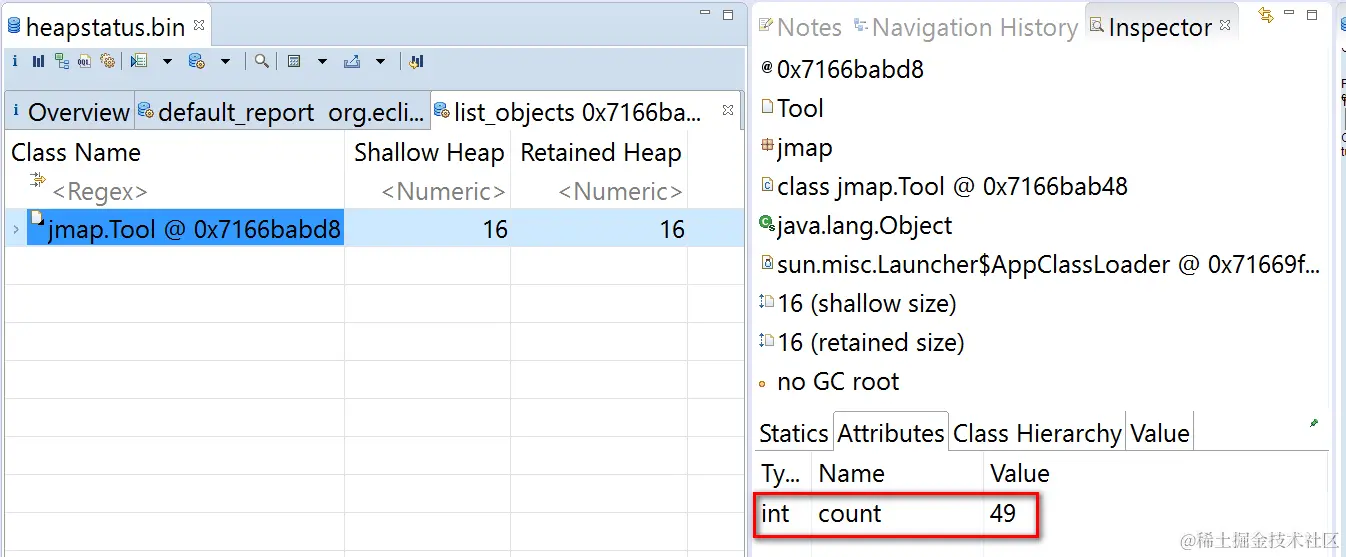This screenshot has height=557, width=1346.
Task: Click class jmap.Tool @ 0x7166bab48 line
Action: pos(952,186)
